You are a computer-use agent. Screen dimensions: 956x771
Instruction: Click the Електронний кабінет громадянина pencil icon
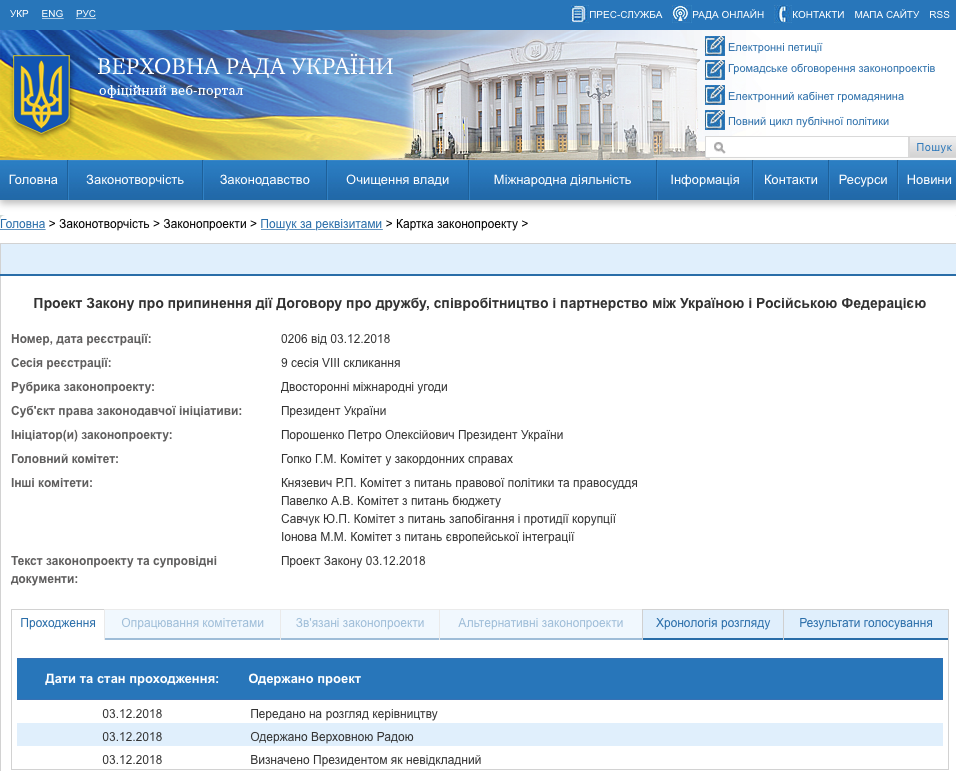715,96
